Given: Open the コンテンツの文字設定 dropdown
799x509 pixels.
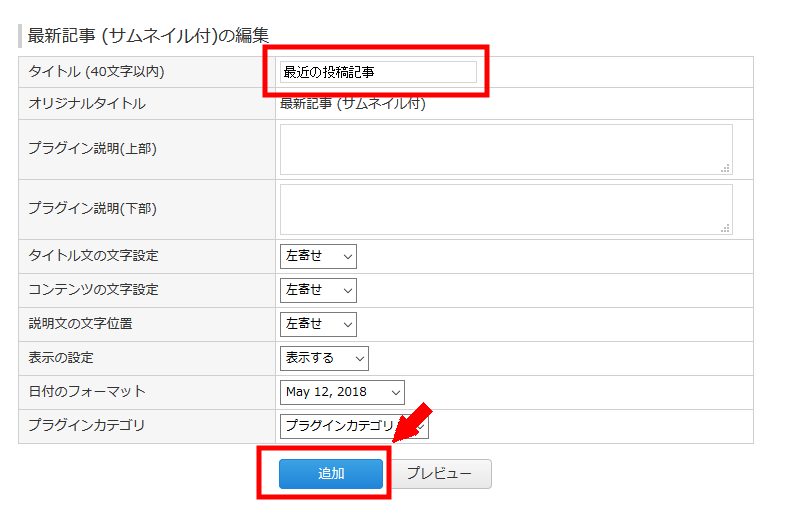Looking at the screenshot, I should pyautogui.click(x=318, y=290).
